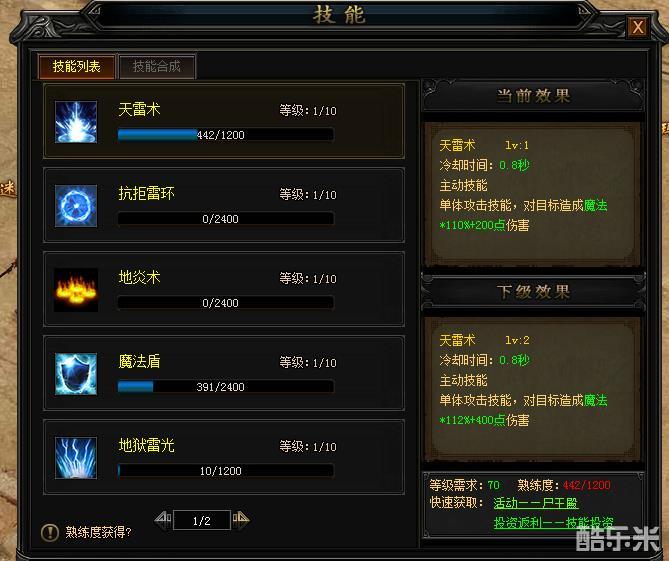
Task: Select the 地炎术 flame skill icon
Action: point(76,290)
